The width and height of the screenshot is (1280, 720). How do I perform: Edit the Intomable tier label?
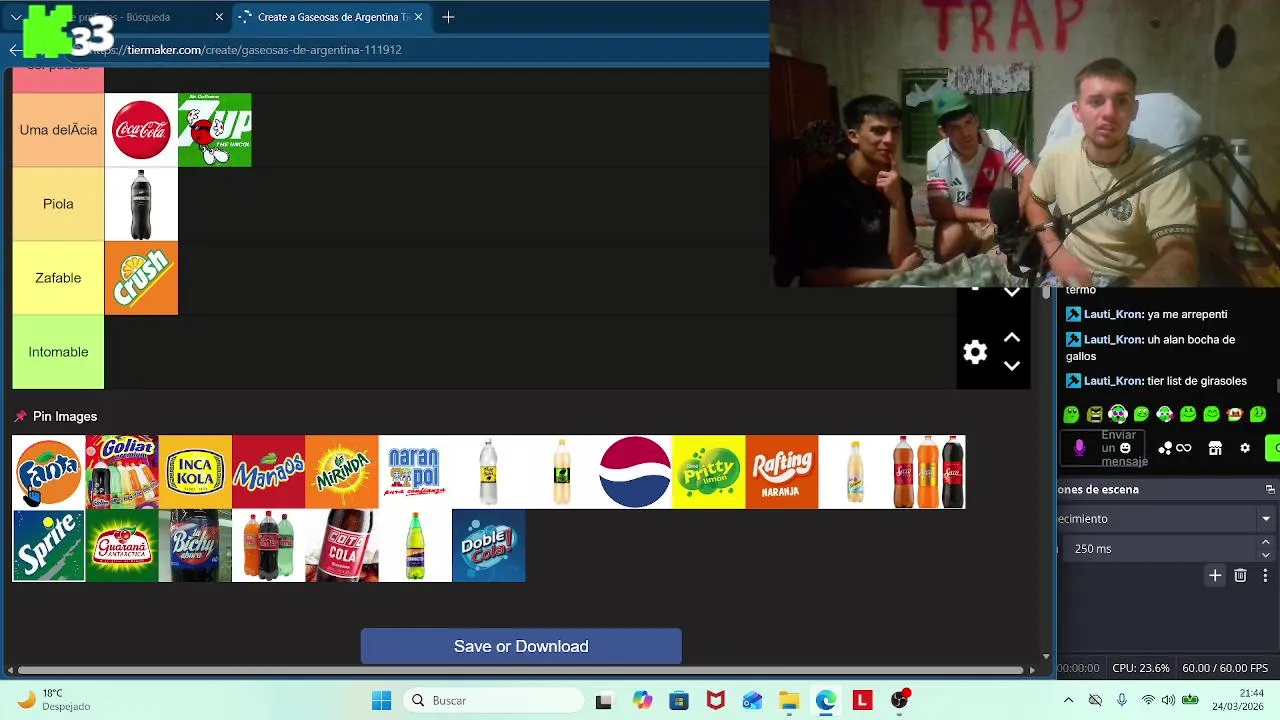[x=58, y=352]
